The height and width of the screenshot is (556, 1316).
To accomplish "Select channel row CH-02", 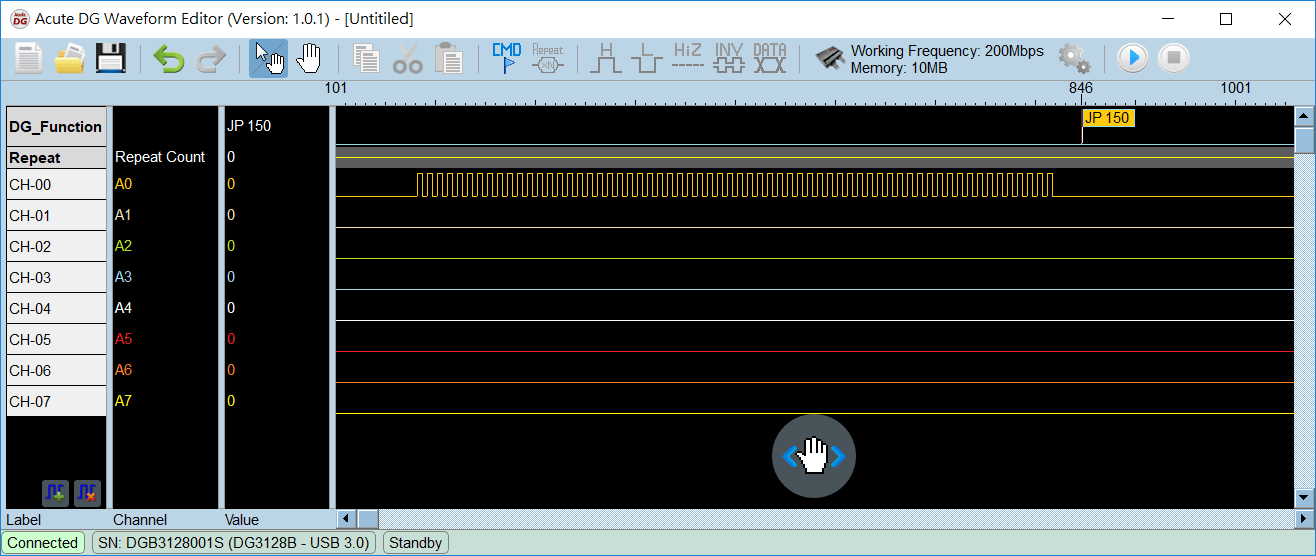I will click(x=56, y=247).
